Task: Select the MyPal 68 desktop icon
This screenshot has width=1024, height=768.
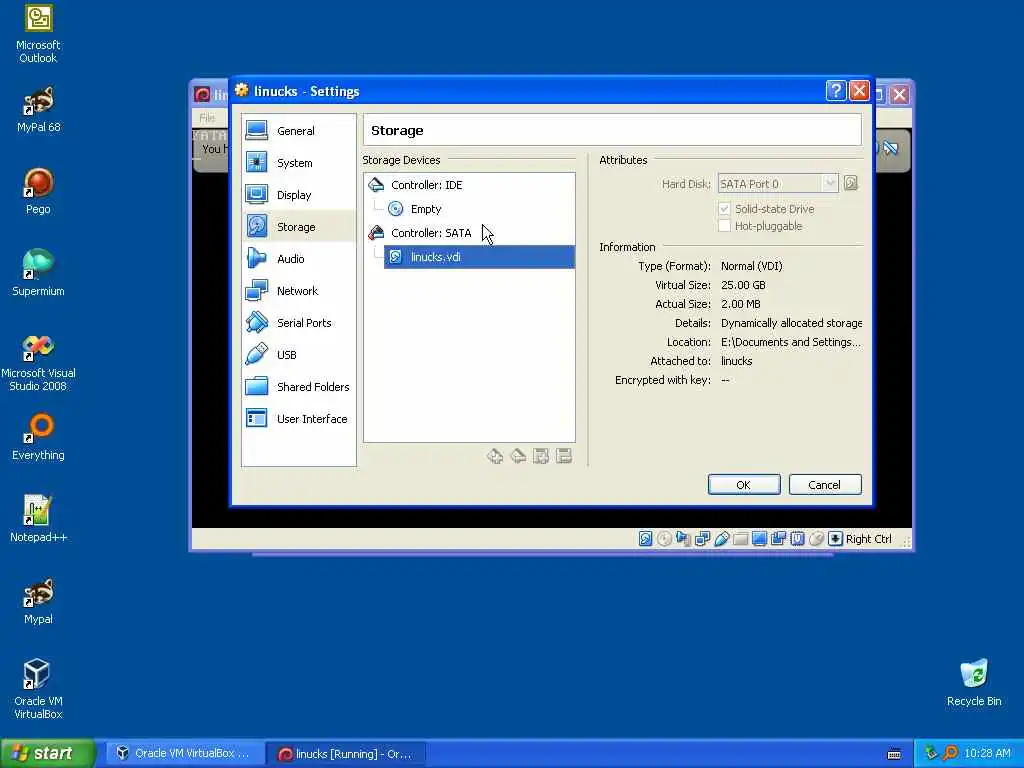Action: 38,109
